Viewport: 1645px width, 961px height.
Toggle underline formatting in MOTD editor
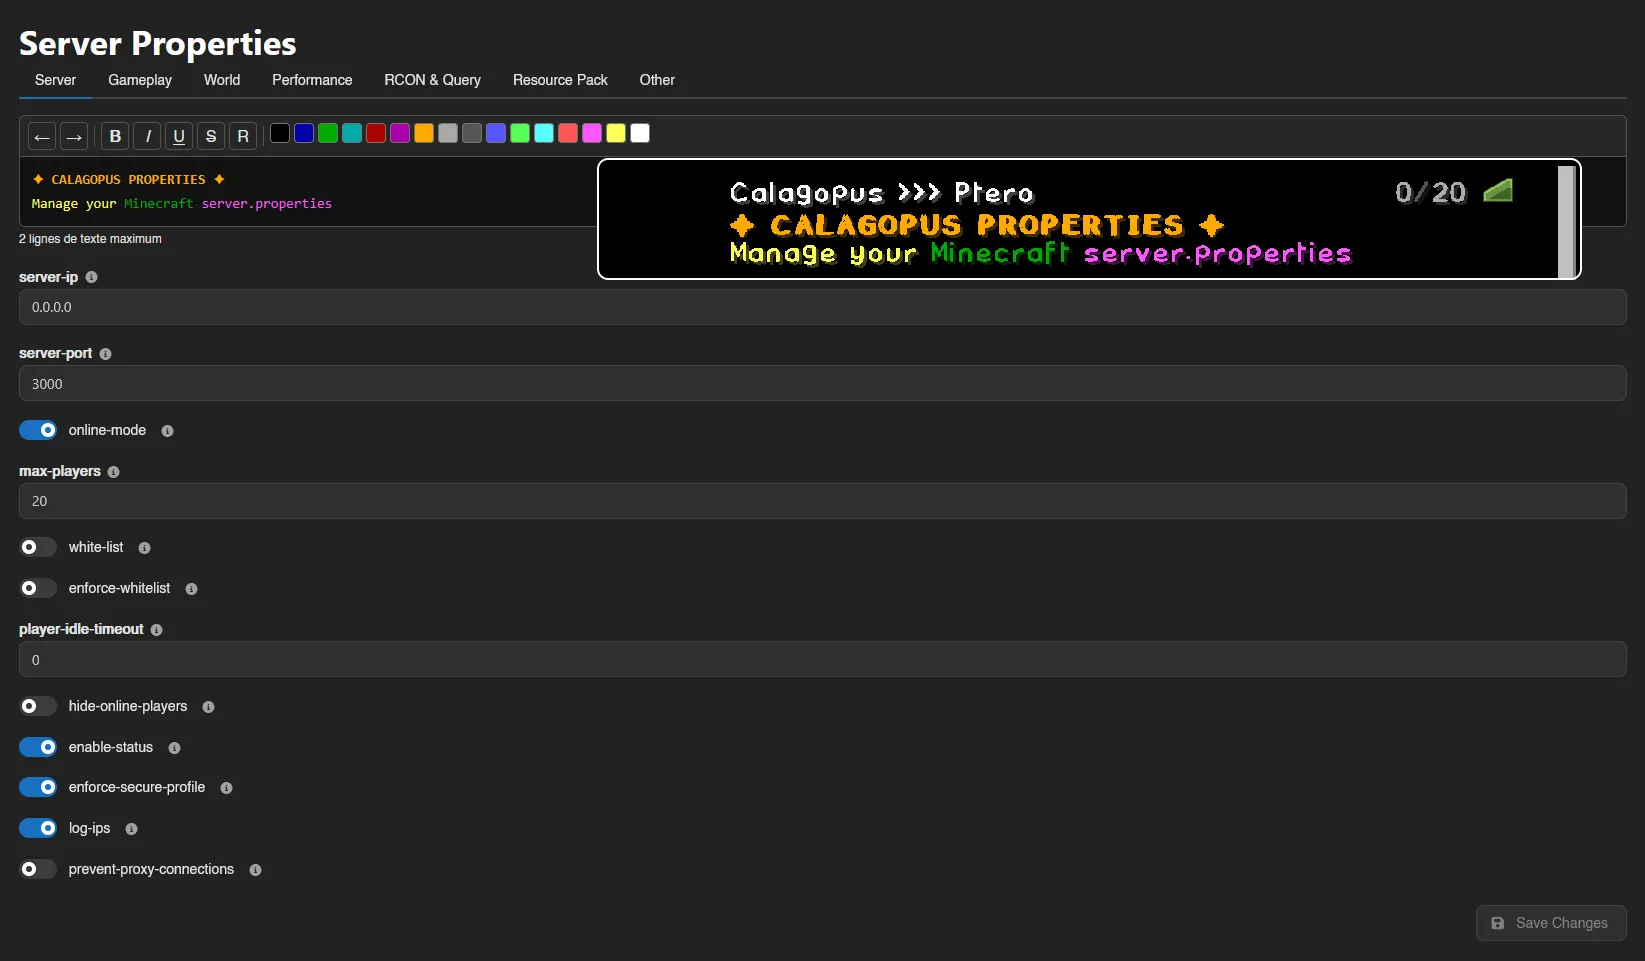point(179,136)
